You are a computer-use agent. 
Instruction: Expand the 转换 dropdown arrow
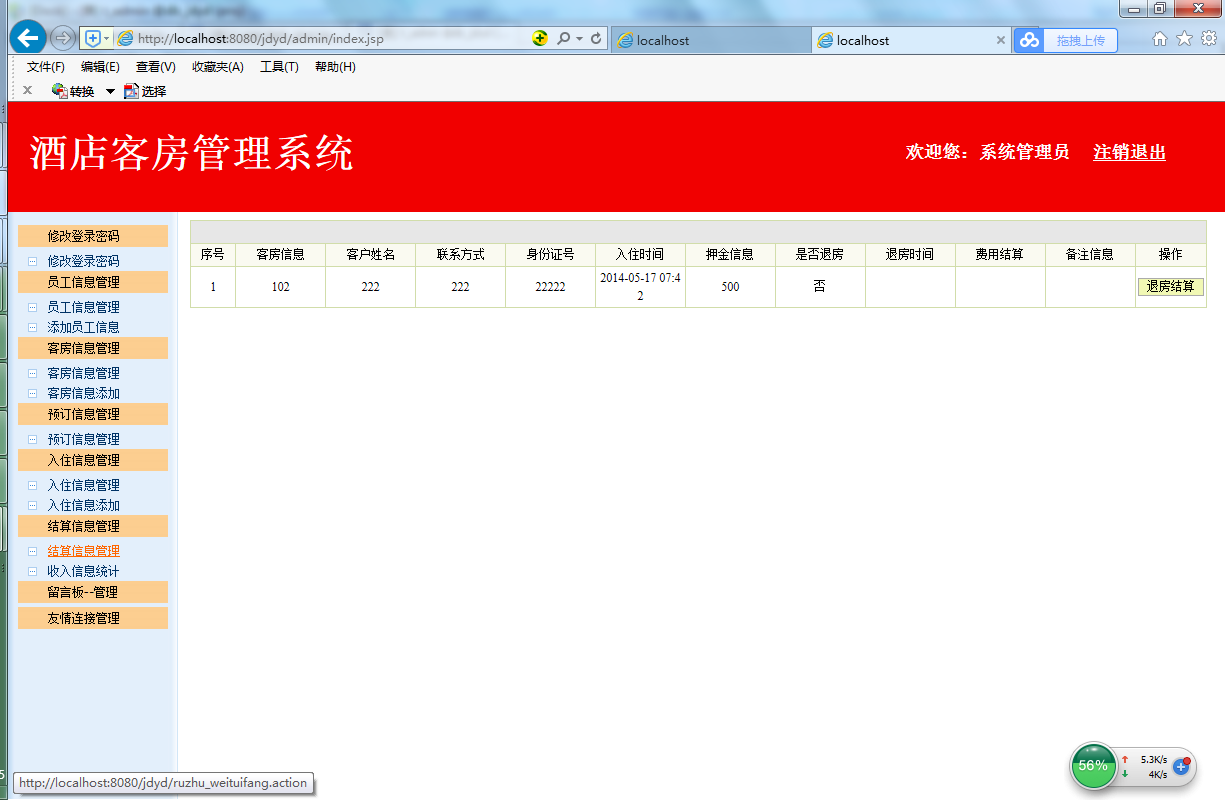click(x=110, y=92)
